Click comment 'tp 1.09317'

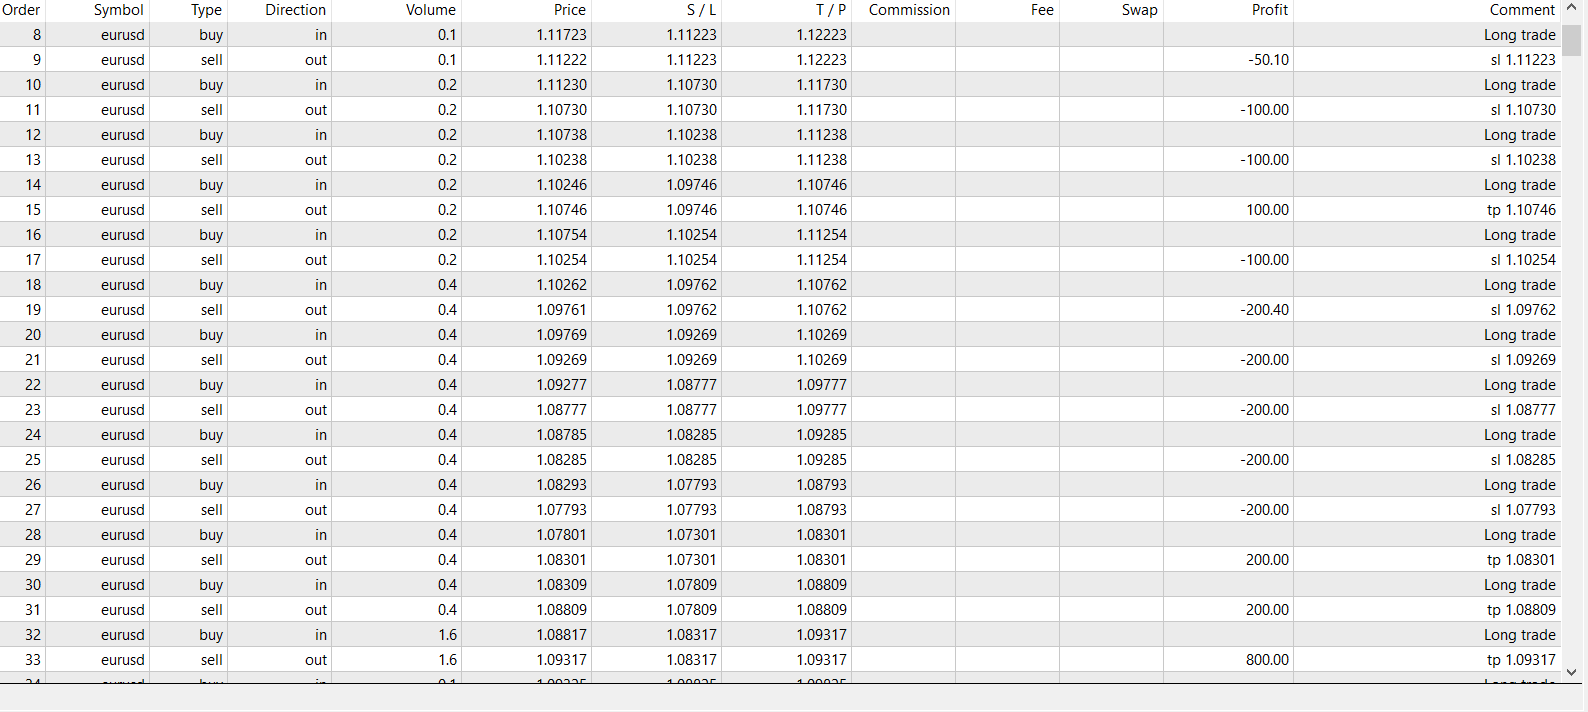tap(1521, 660)
